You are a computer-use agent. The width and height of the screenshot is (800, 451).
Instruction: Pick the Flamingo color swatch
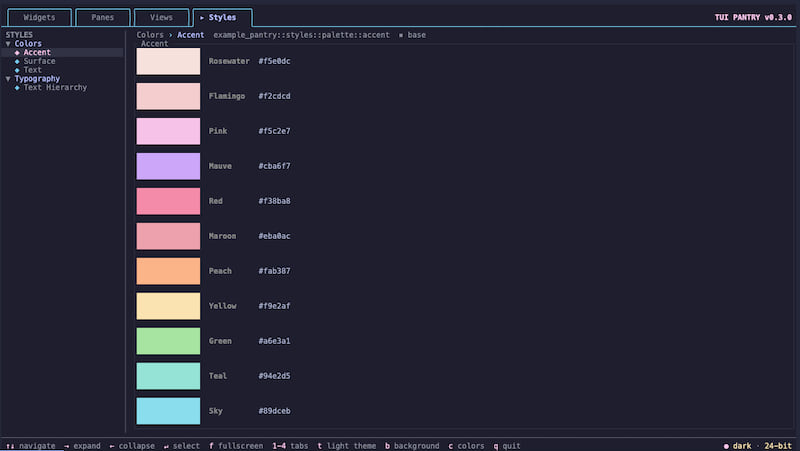[x=168, y=96]
